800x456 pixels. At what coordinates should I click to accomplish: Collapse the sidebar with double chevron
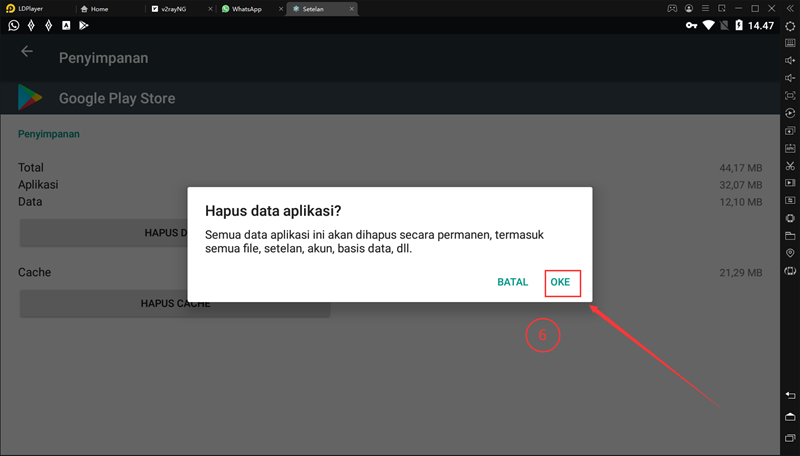(x=790, y=8)
